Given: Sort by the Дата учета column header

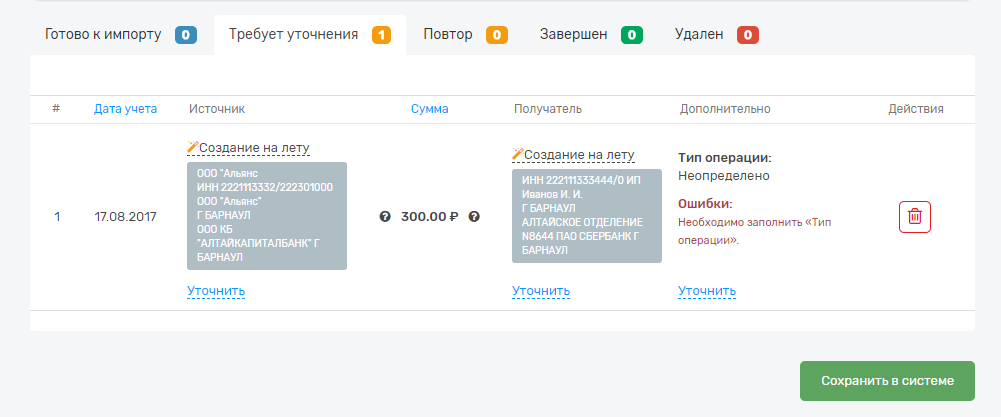Looking at the screenshot, I should [x=125, y=108].
